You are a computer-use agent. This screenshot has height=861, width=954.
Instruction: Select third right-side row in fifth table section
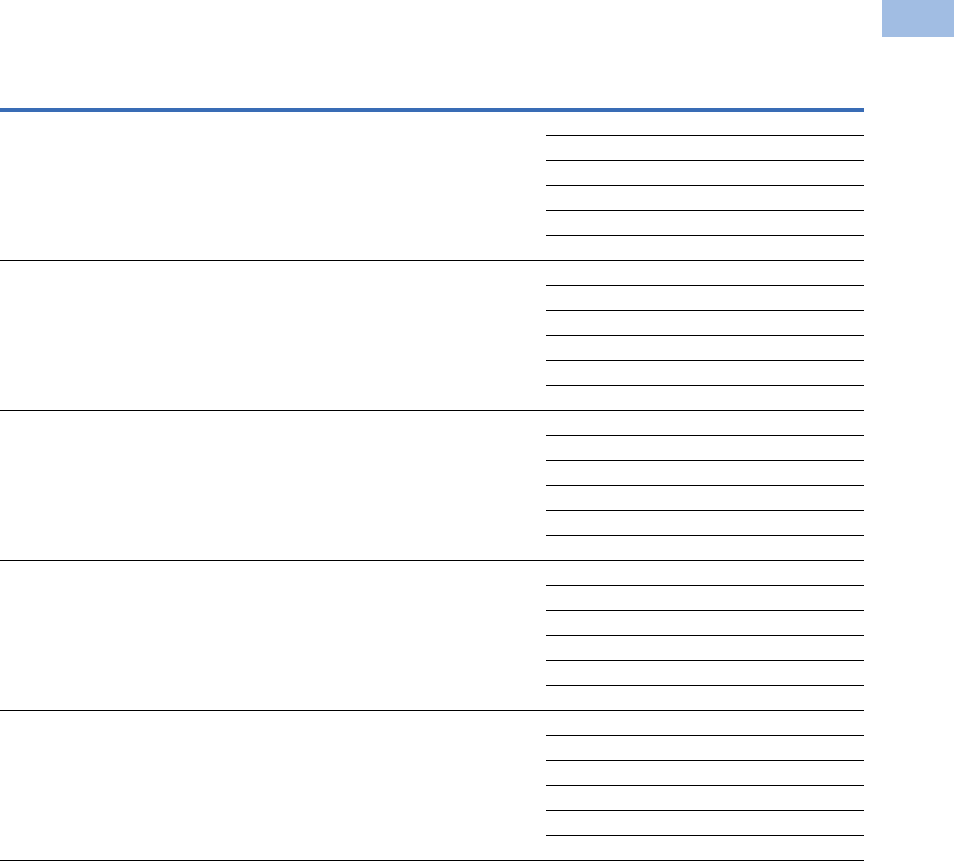(x=704, y=773)
